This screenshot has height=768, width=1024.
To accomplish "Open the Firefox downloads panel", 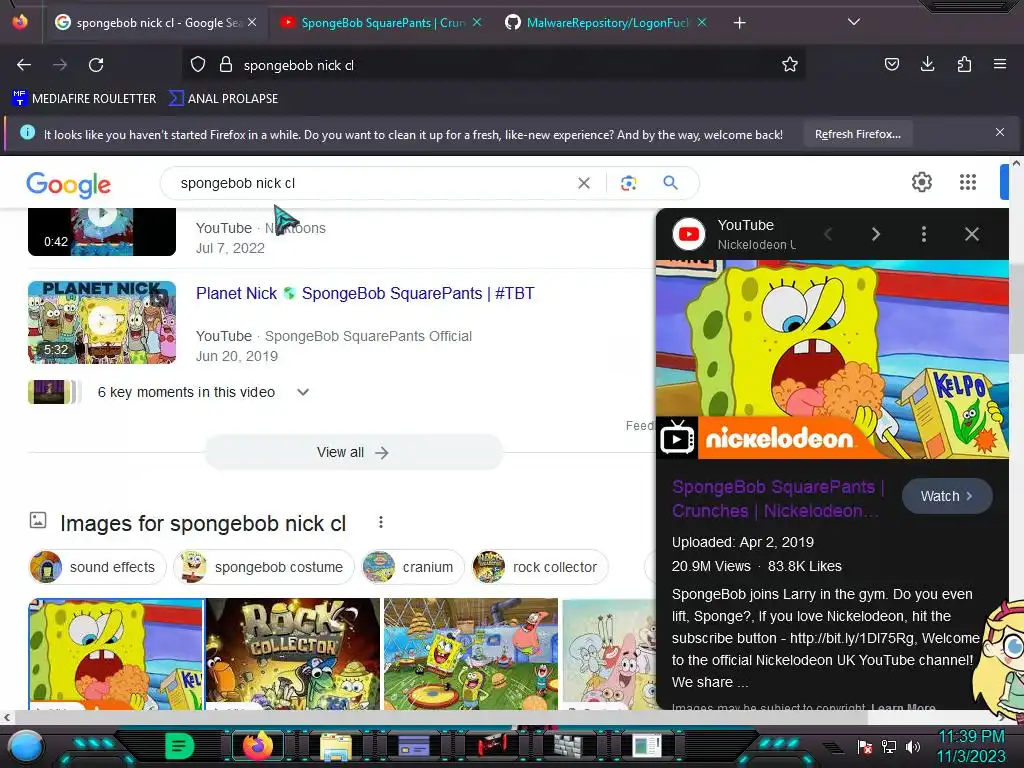I will click(x=927, y=64).
